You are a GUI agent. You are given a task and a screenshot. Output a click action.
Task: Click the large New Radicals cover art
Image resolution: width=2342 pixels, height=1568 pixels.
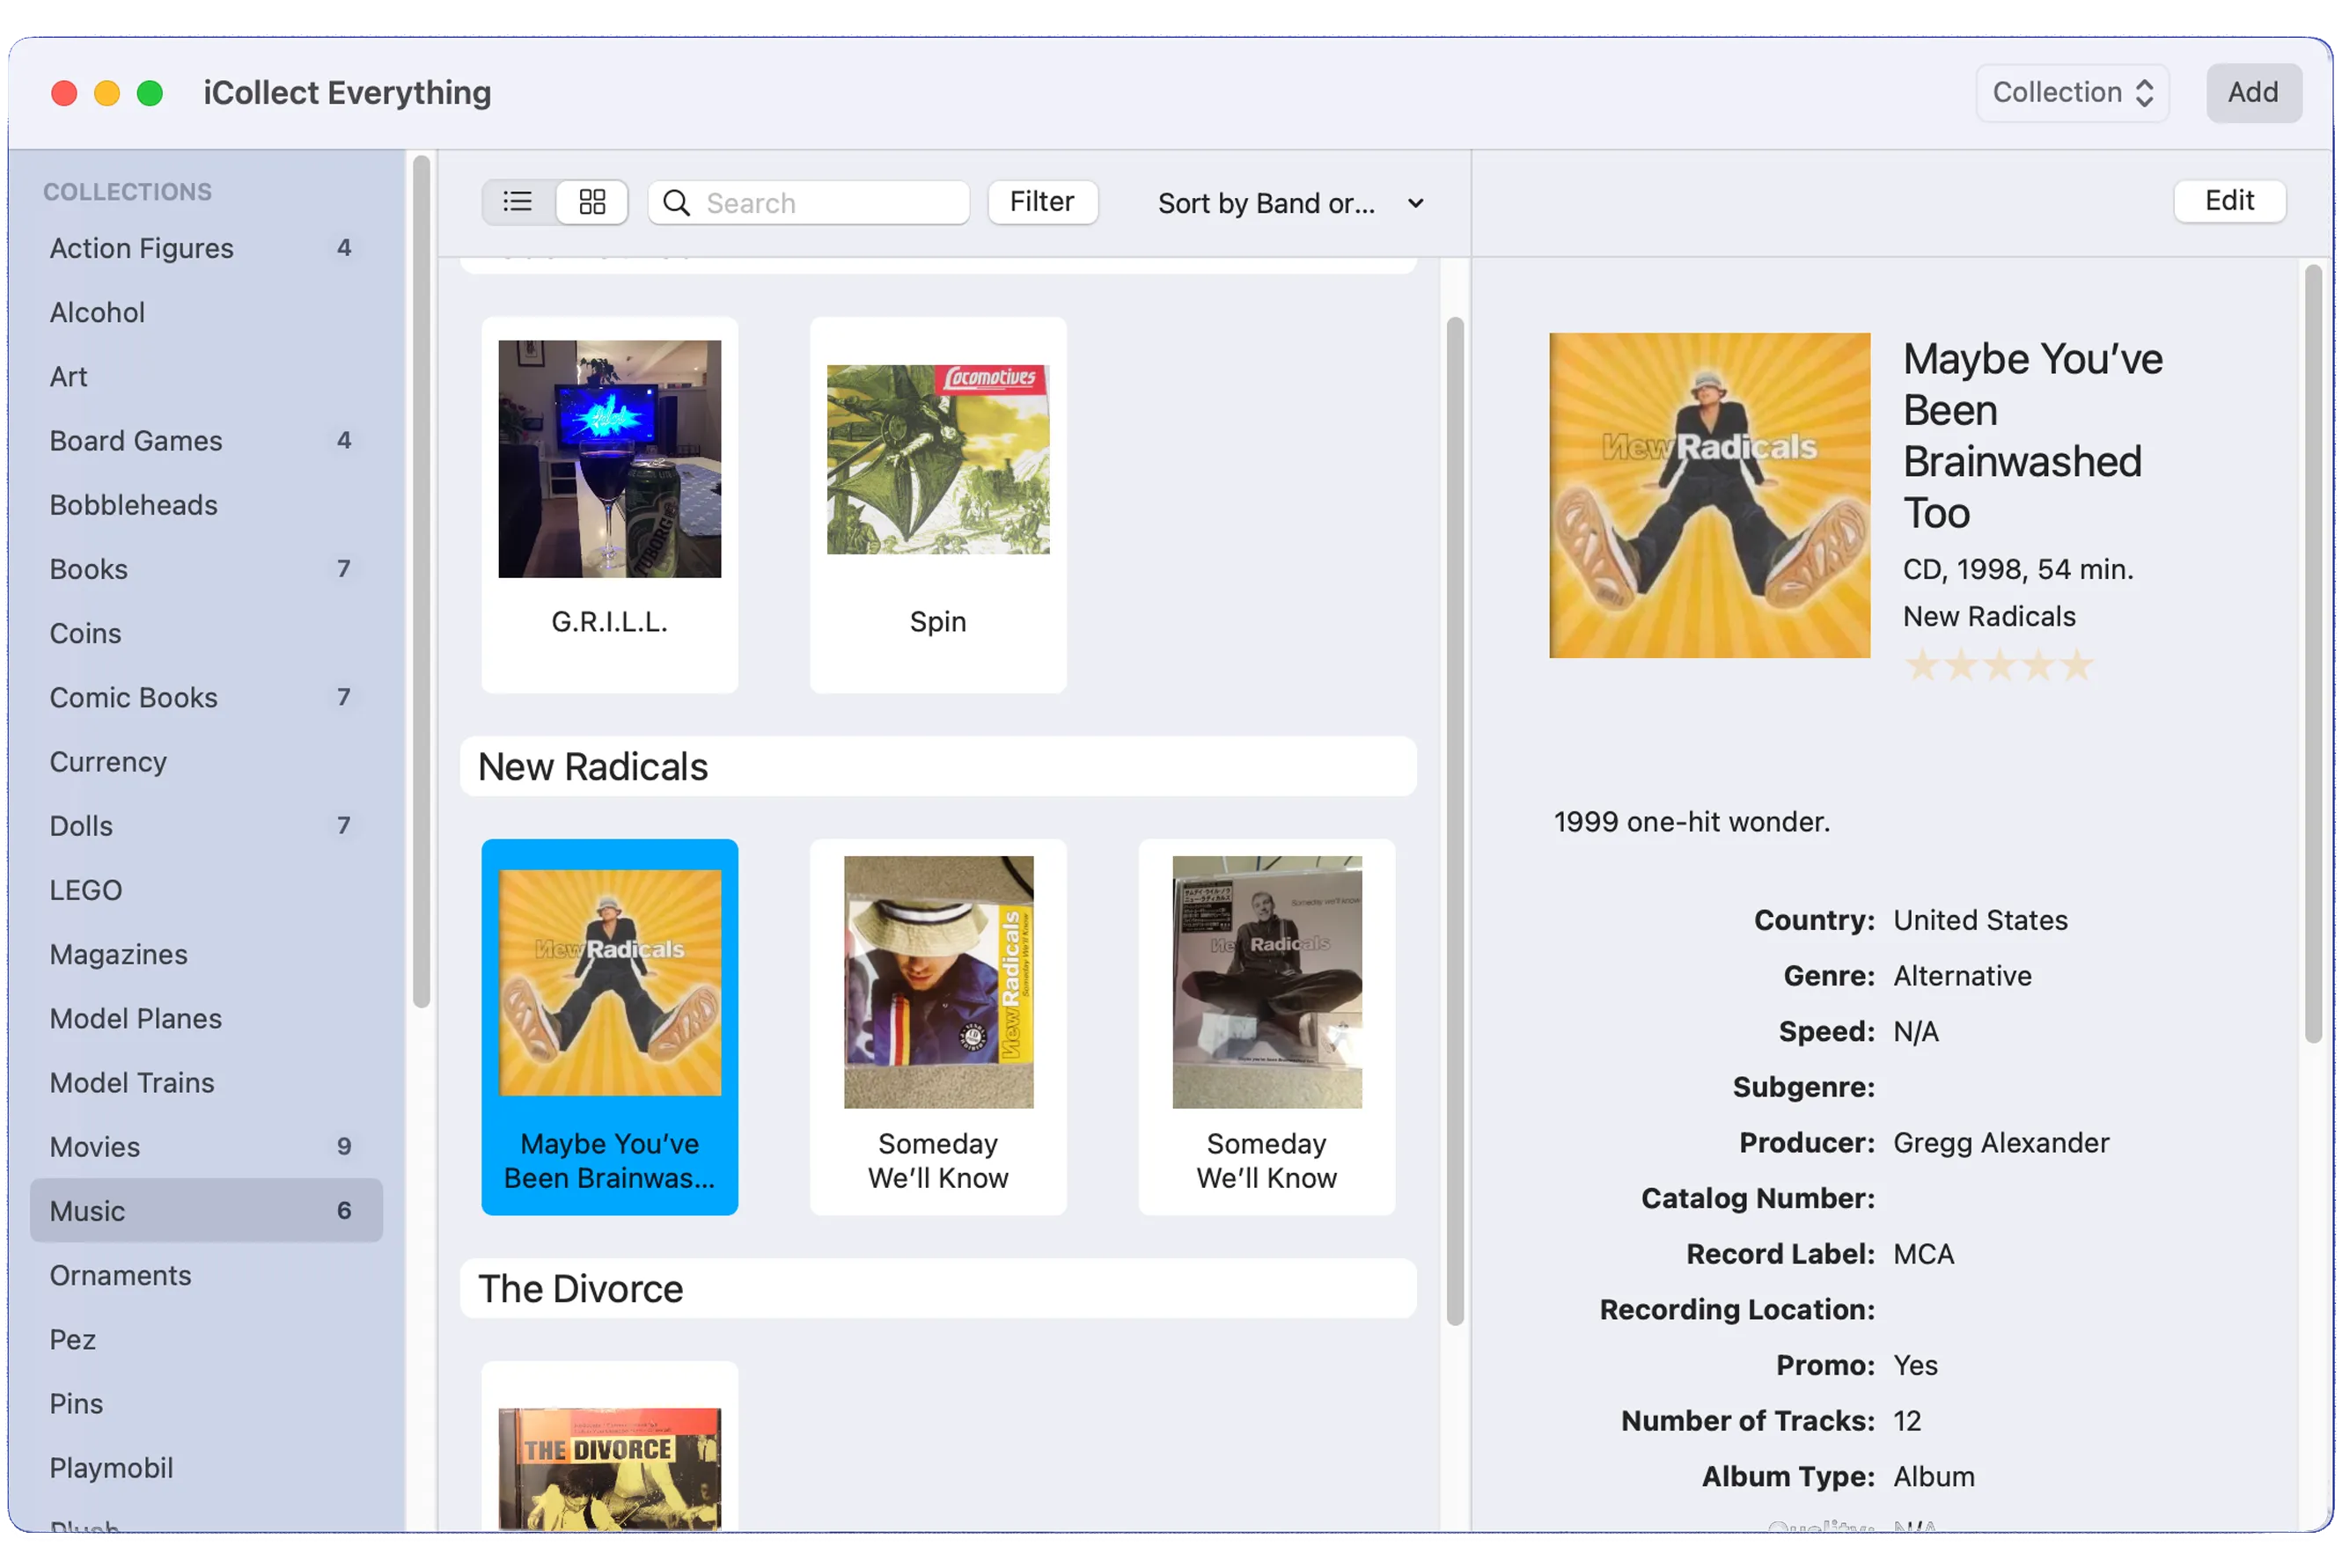(x=1709, y=496)
